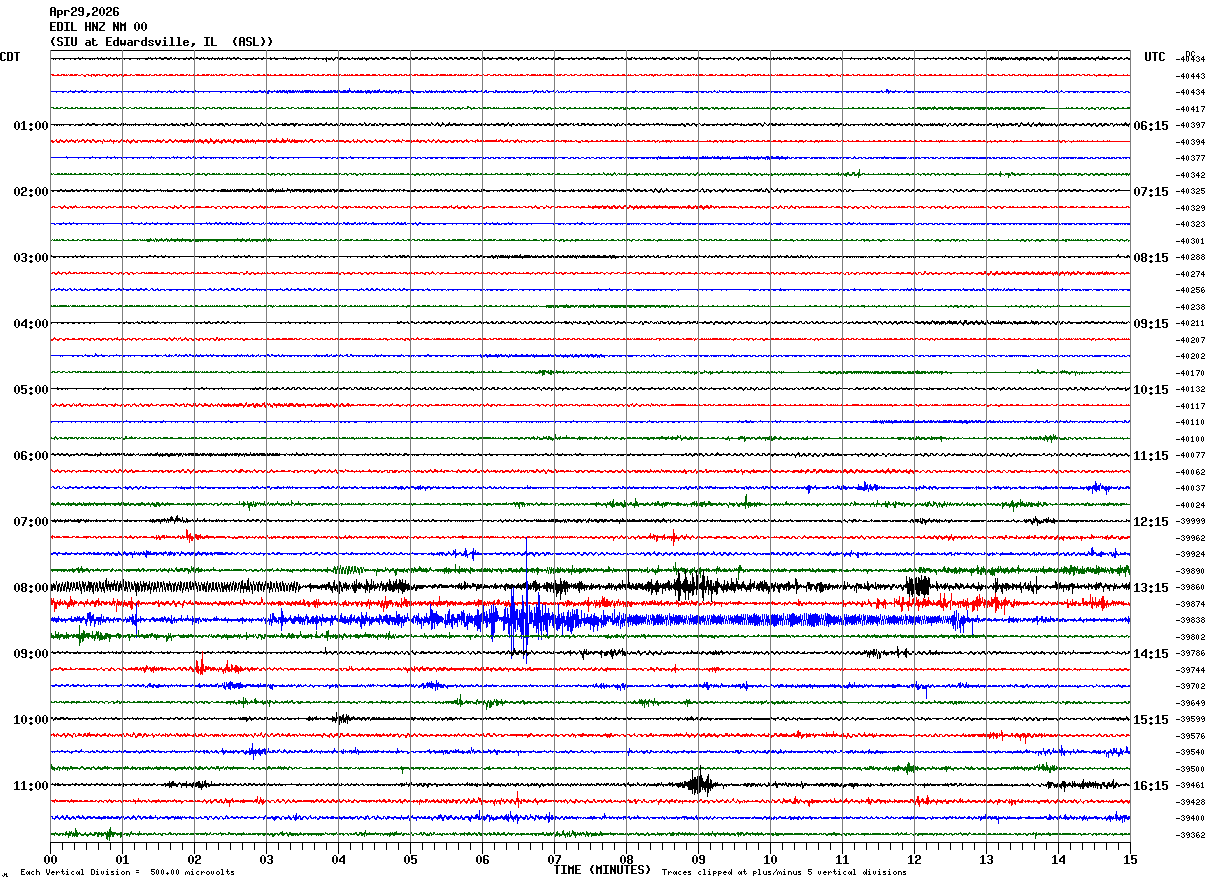
Task: Click the '05:00' CDT time label
Action: (x=31, y=390)
